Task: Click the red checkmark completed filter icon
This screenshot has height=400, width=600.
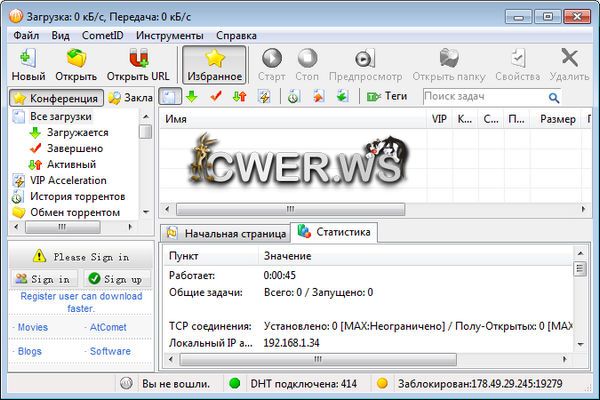Action: (215, 97)
